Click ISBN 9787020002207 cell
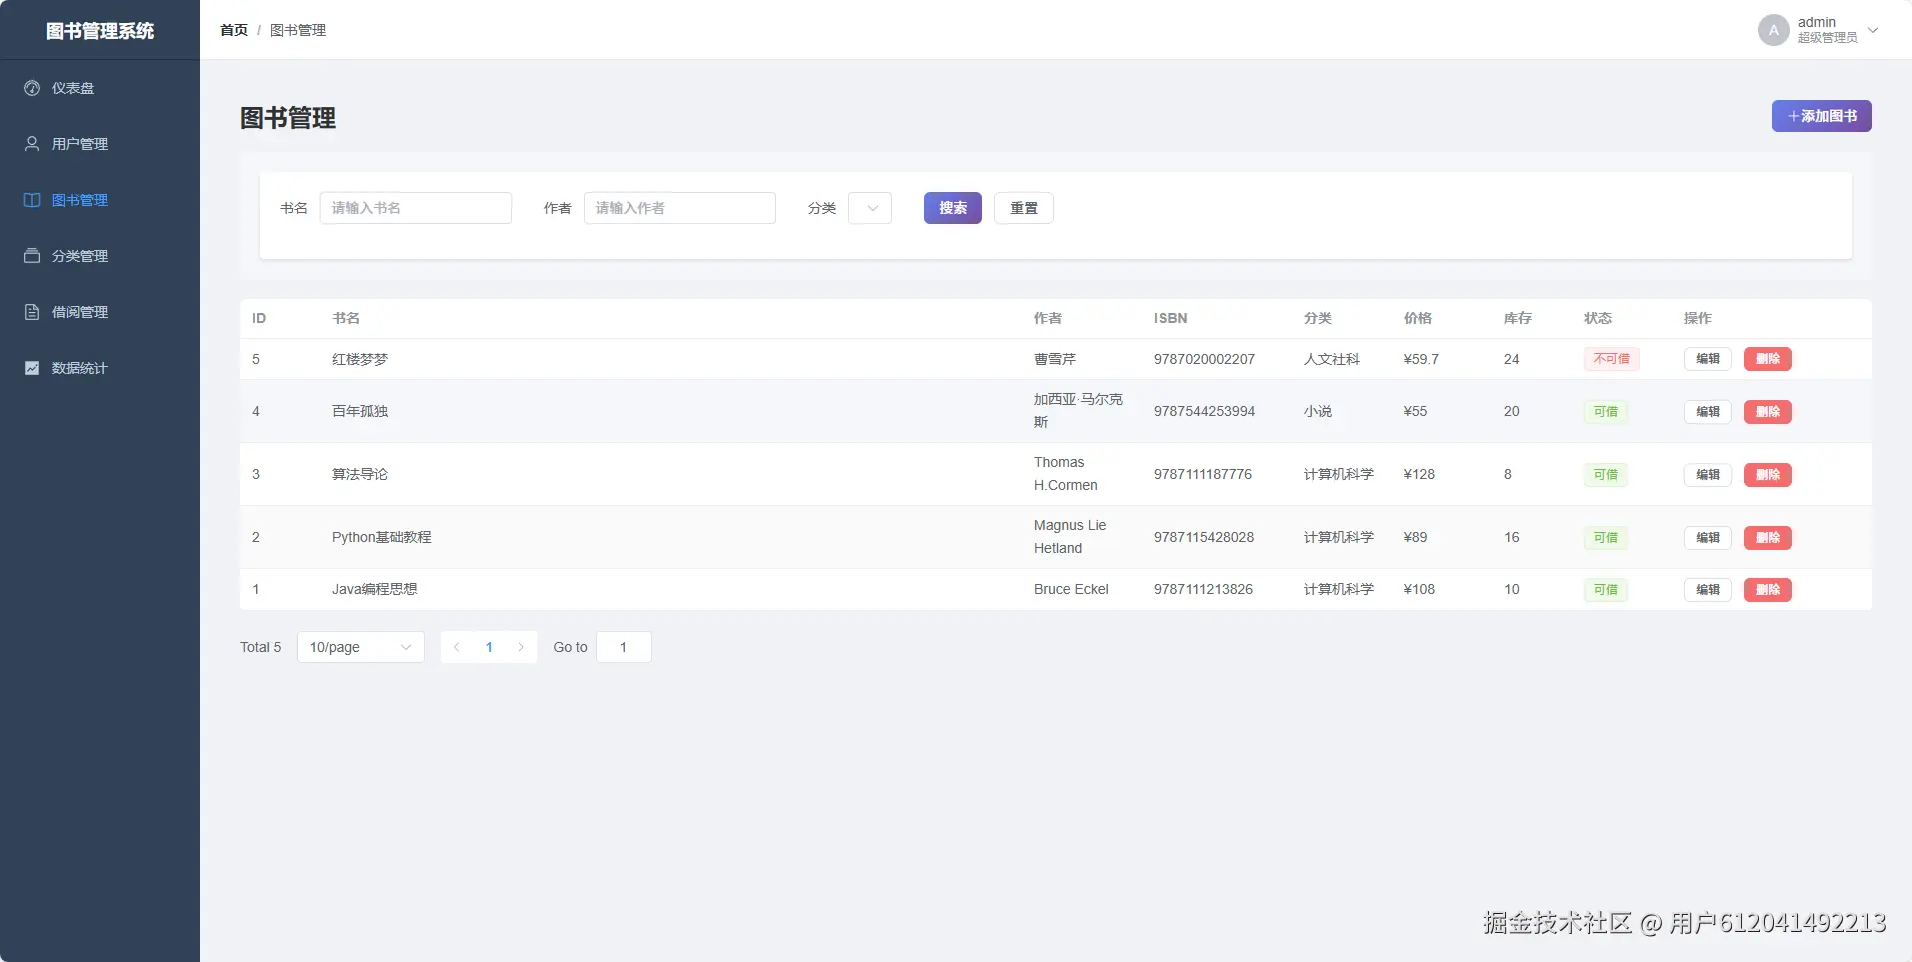Viewport: 1912px width, 962px height. [x=1204, y=359]
